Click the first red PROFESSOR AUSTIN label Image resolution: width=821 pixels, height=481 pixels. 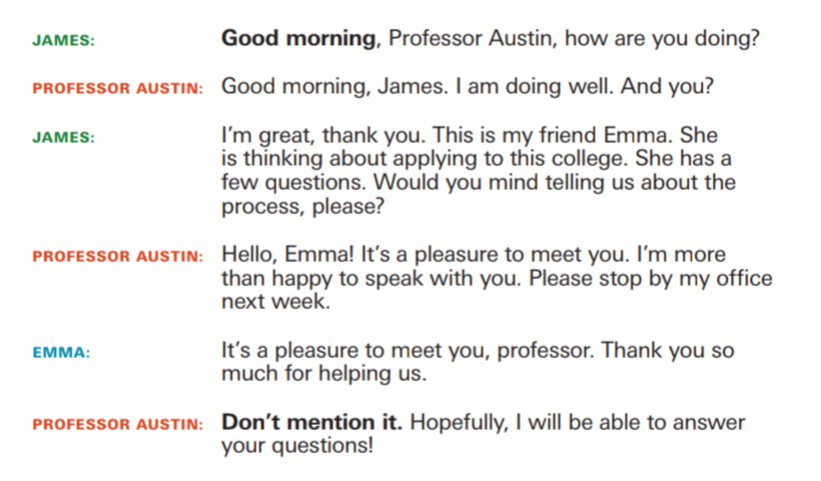click(x=118, y=88)
